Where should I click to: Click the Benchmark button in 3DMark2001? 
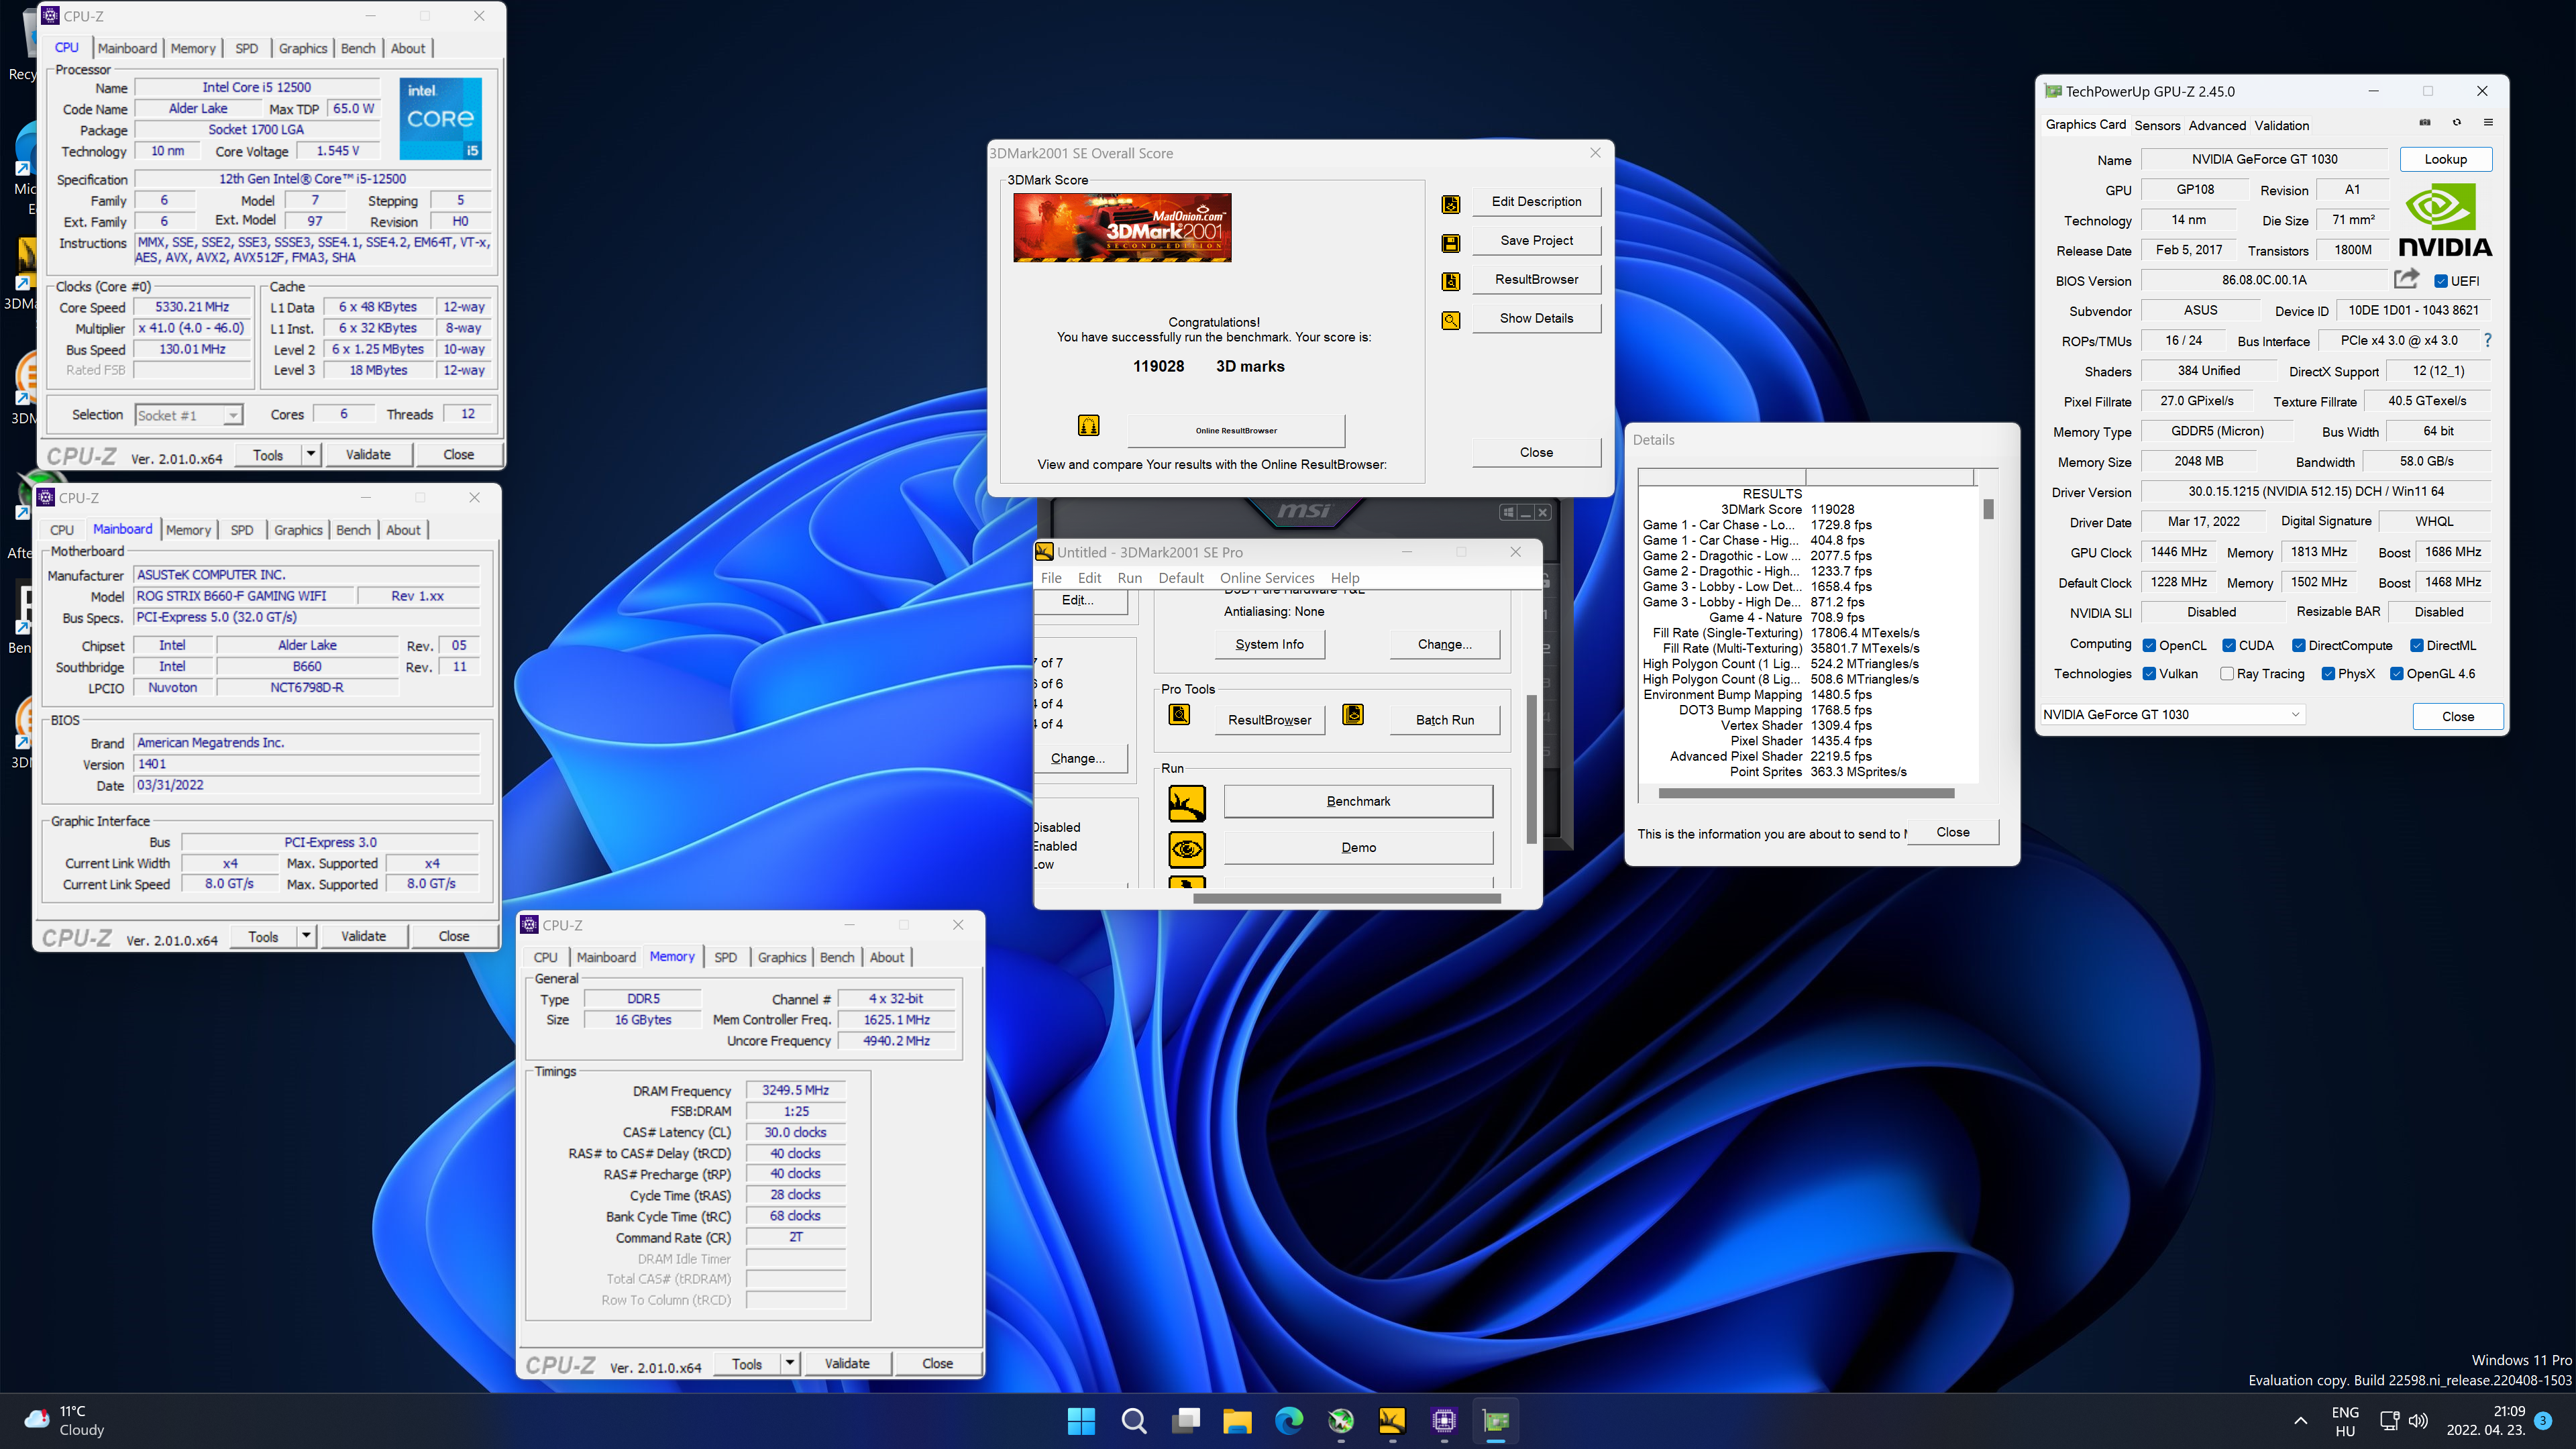[1358, 801]
